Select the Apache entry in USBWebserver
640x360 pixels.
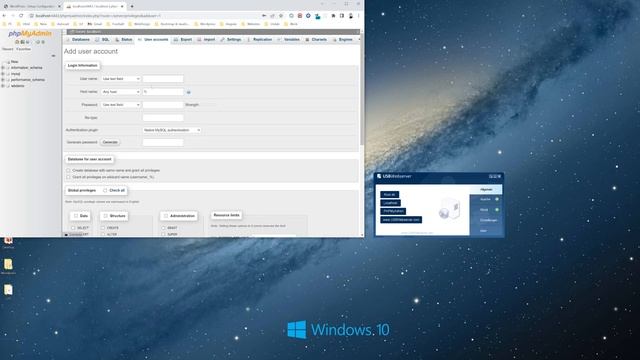pyautogui.click(x=486, y=199)
